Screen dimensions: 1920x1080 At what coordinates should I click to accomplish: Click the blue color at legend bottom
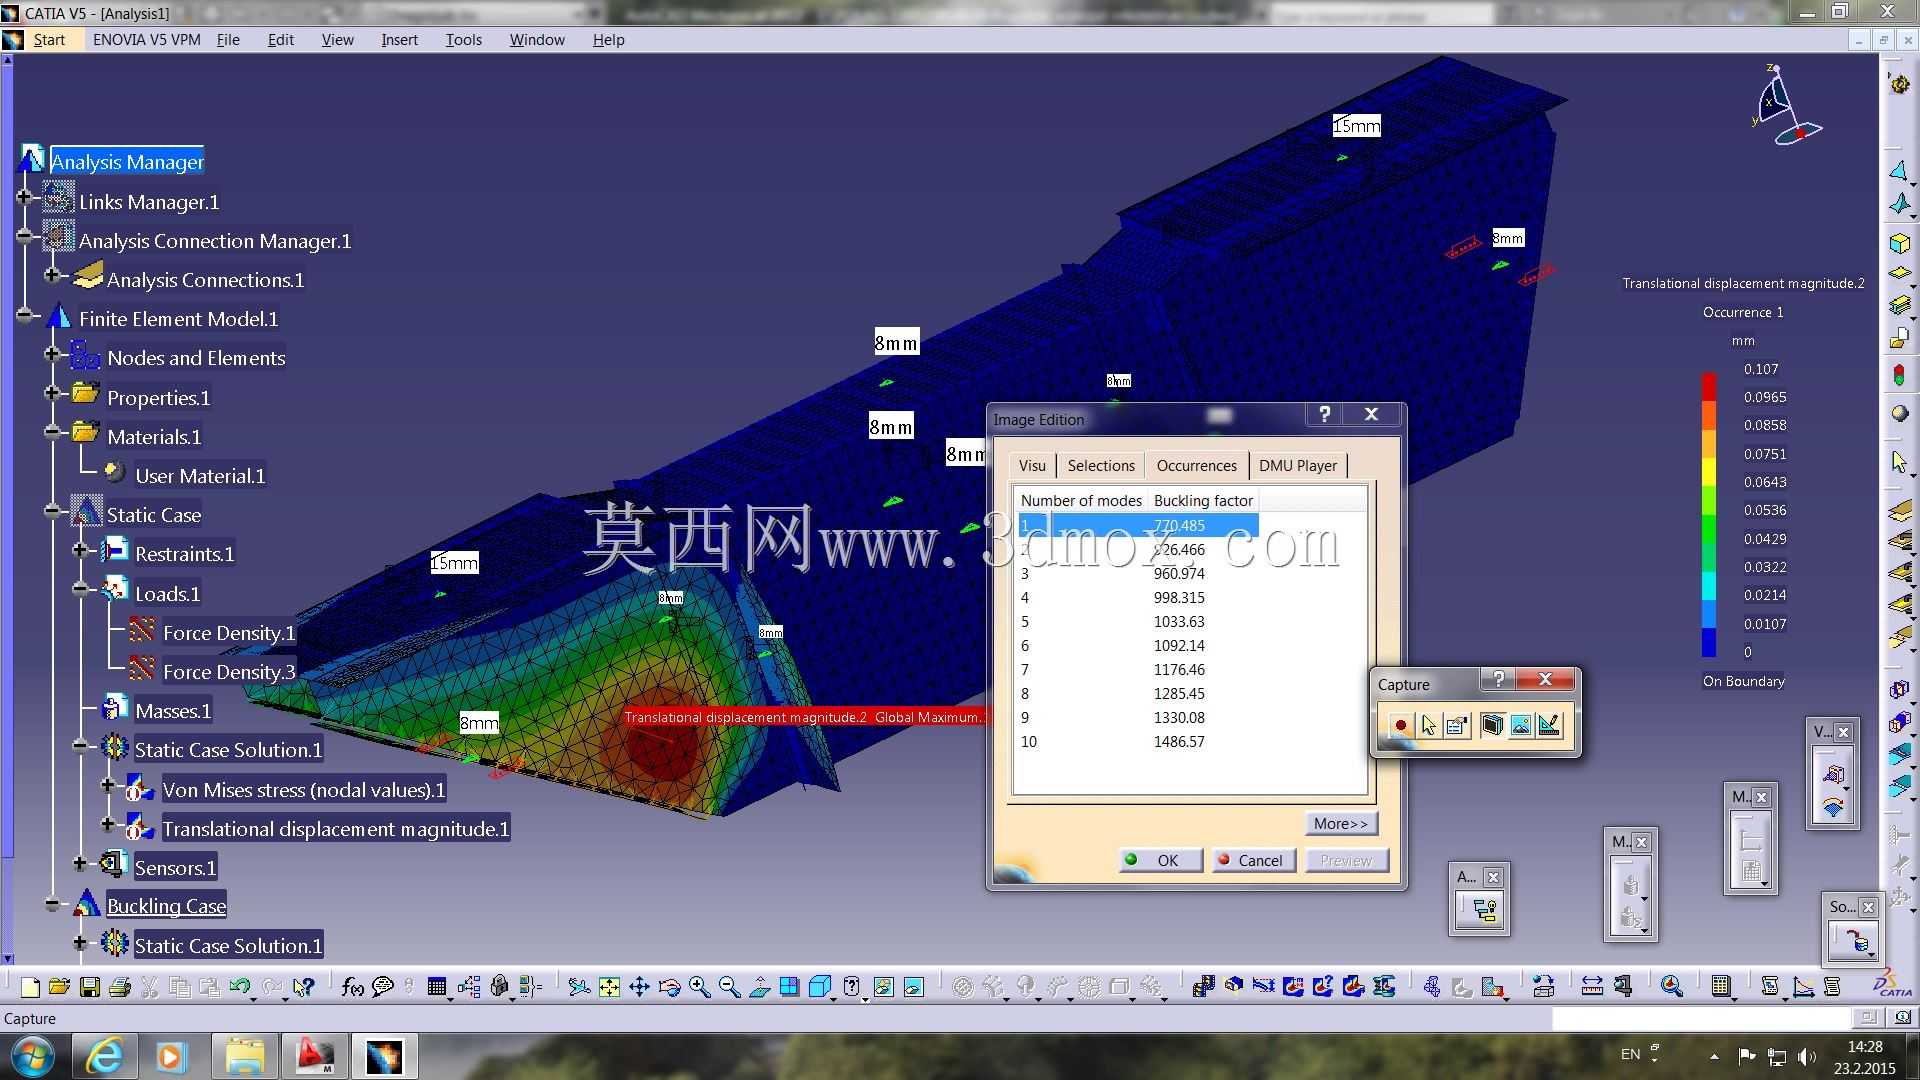(x=1709, y=642)
